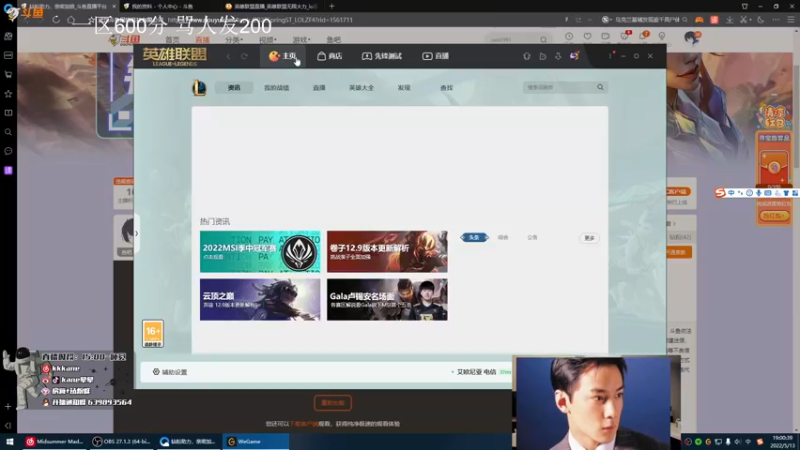Expand the 游戏 dropdown in the Douyu nav

pyautogui.click(x=301, y=40)
